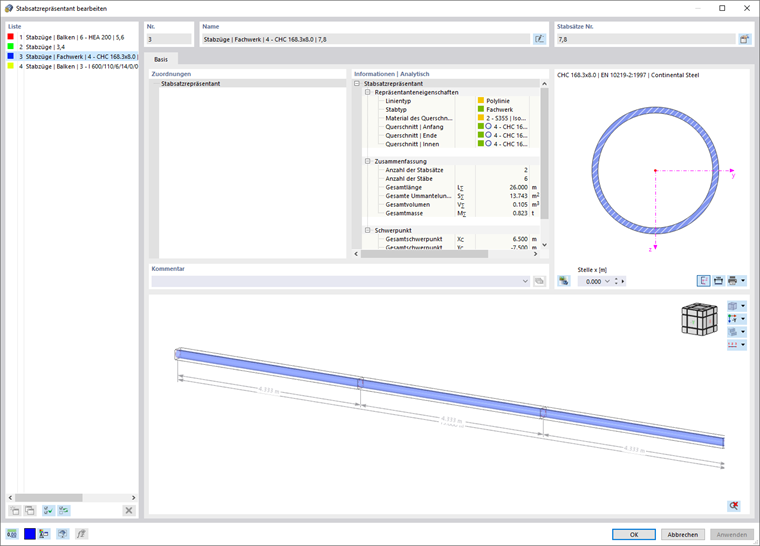Click the function script icon at bottom left
This screenshot has width=760, height=546.
coord(81,534)
